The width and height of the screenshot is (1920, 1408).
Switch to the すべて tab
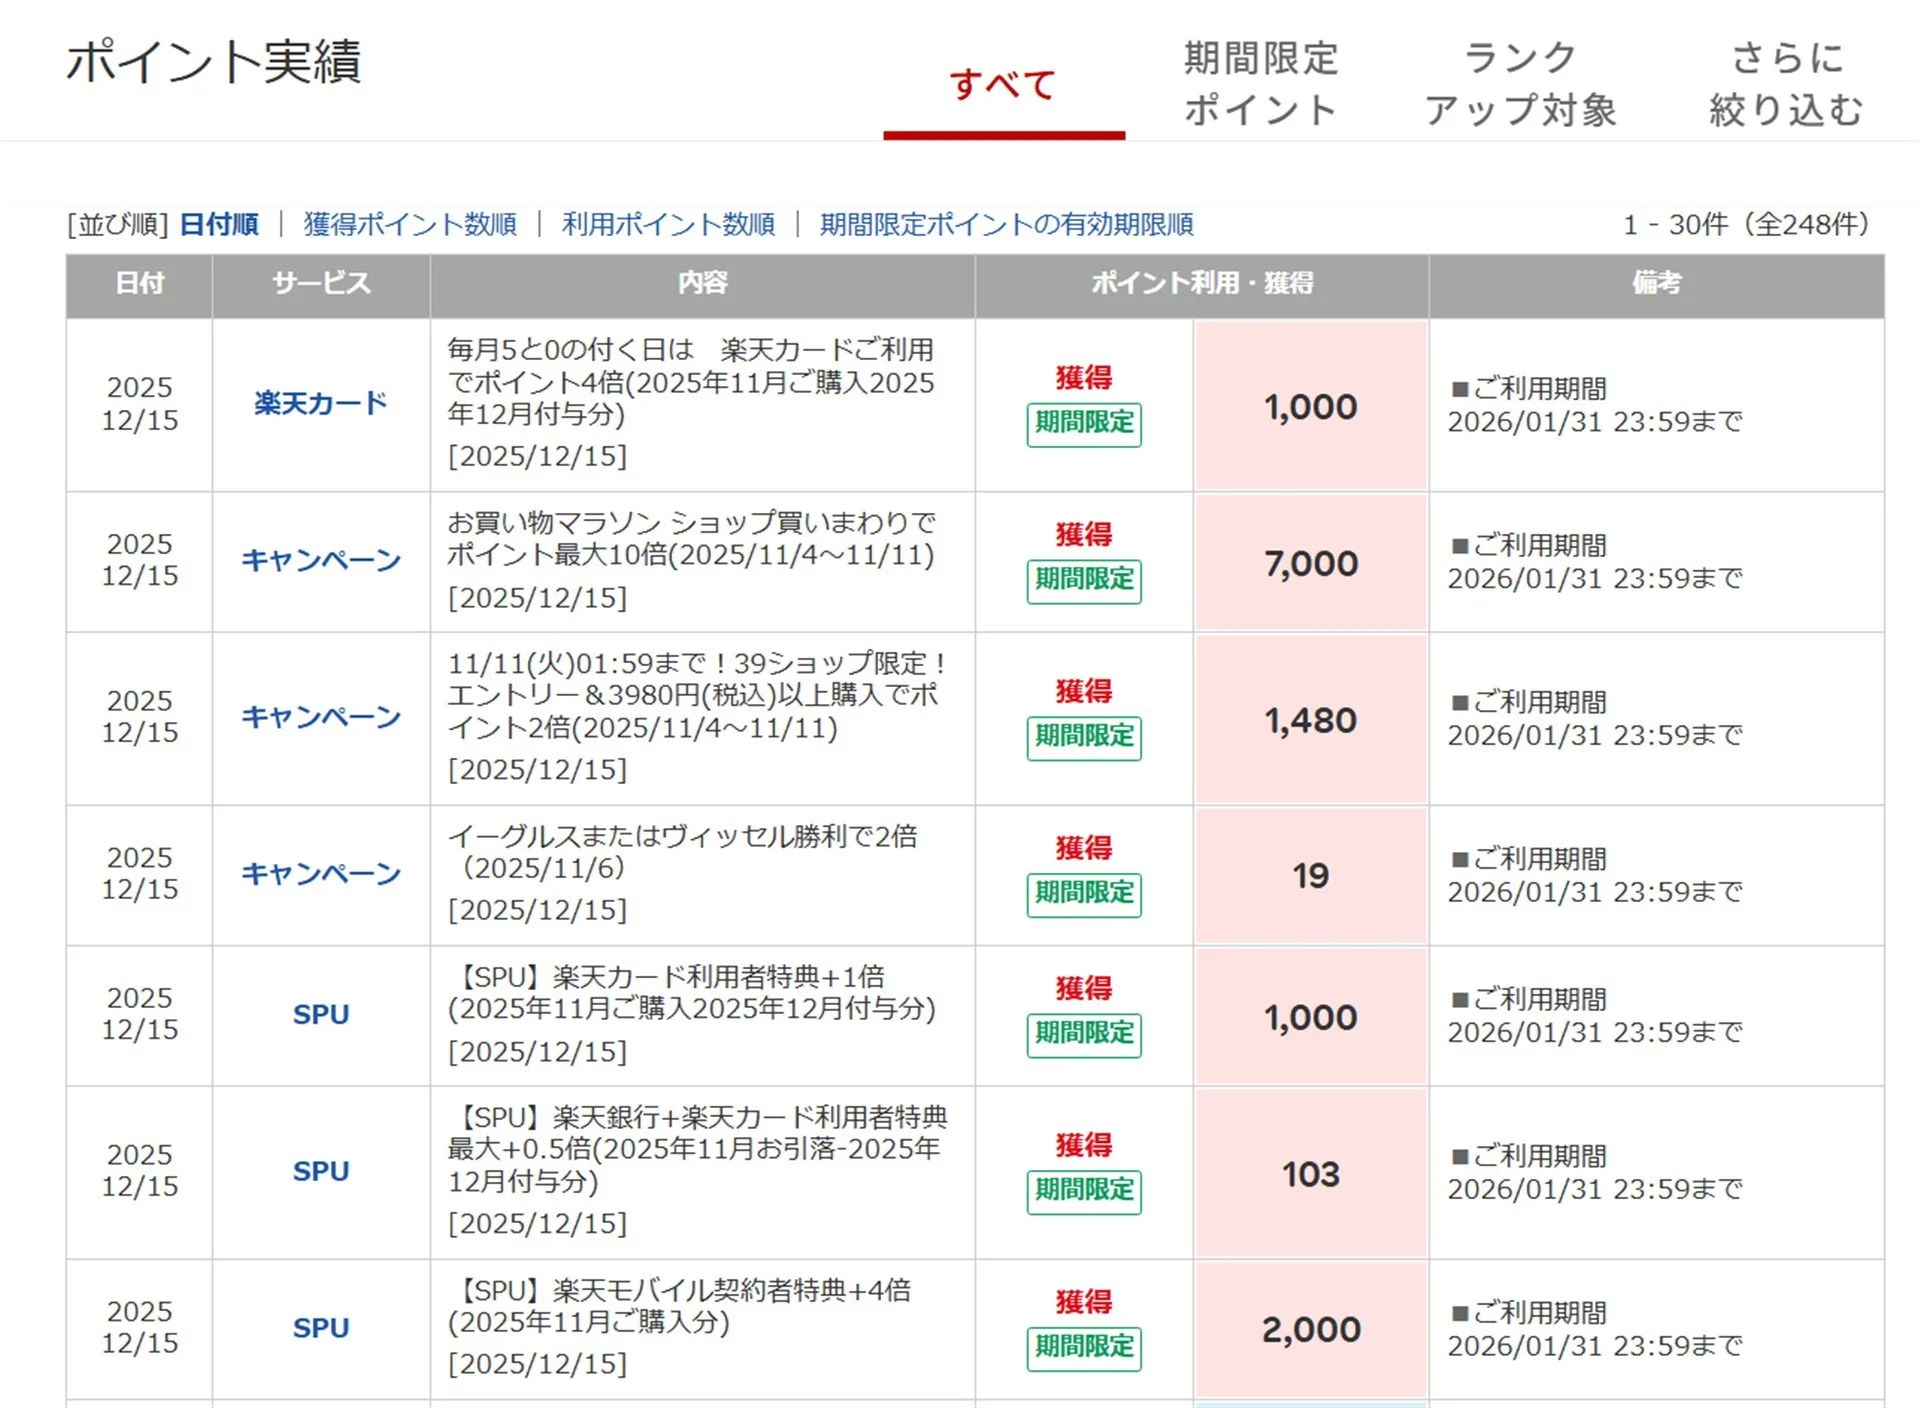tap(1003, 85)
